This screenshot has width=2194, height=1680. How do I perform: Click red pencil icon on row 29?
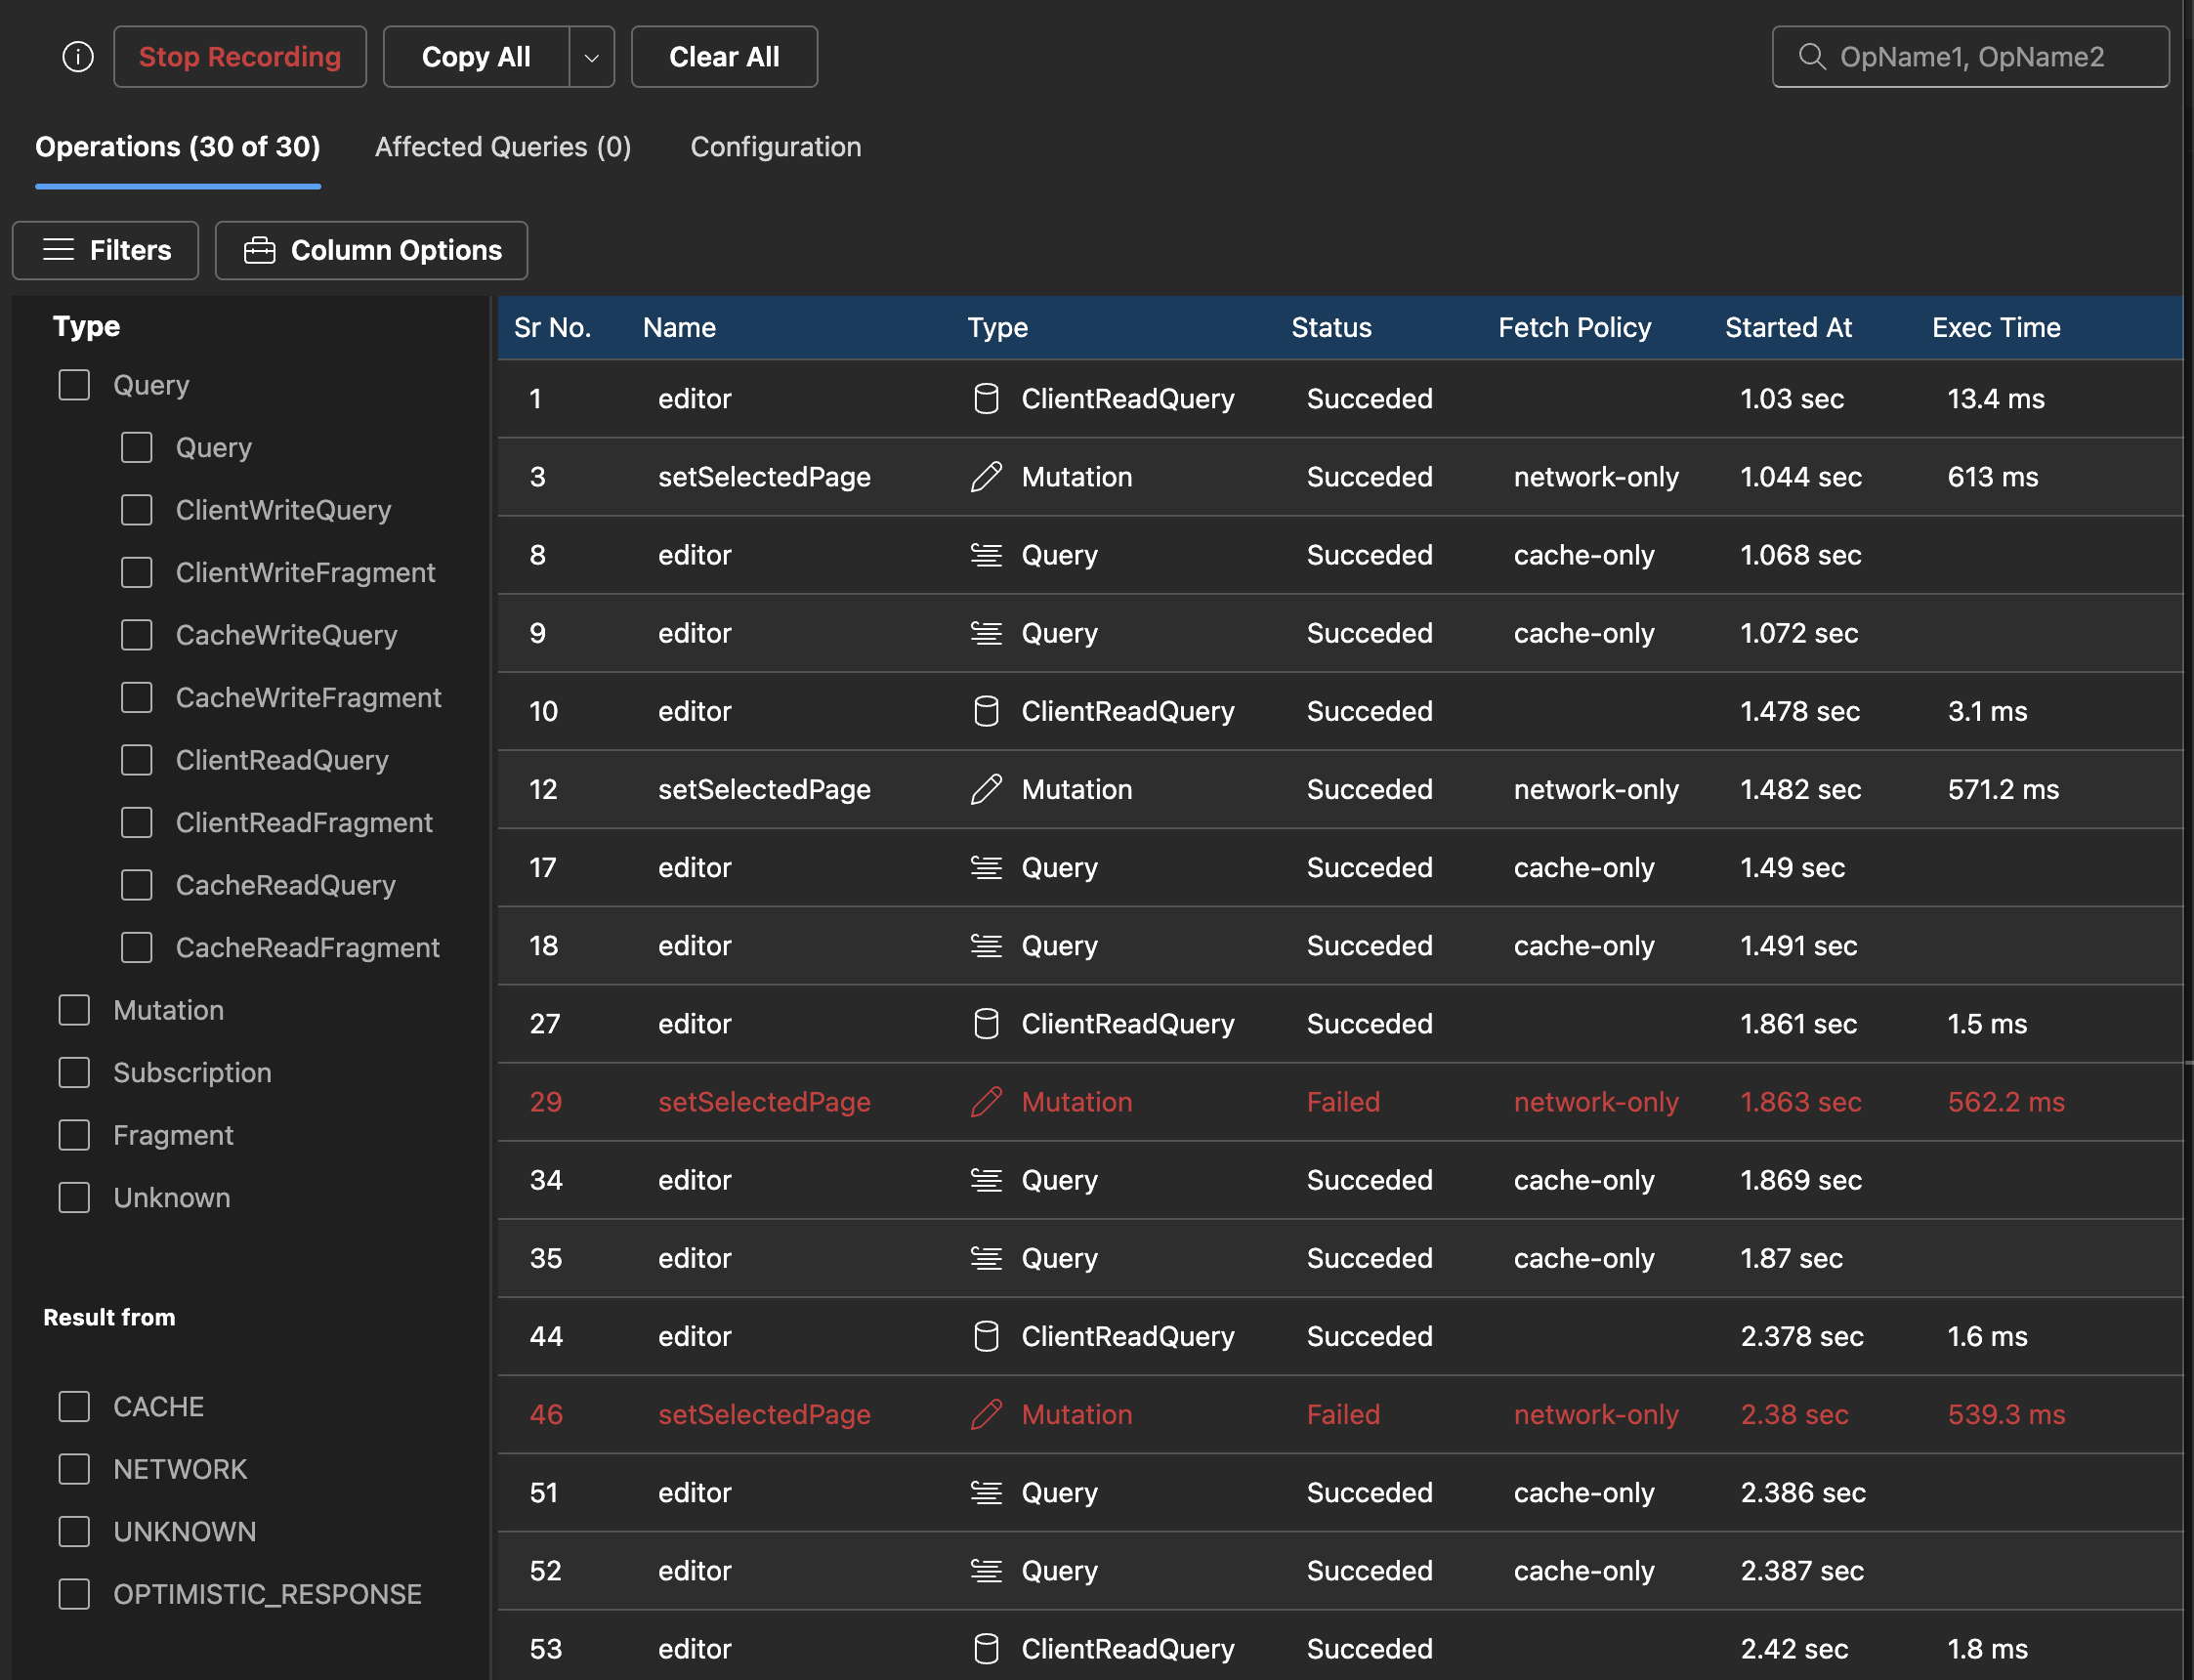click(x=986, y=1102)
